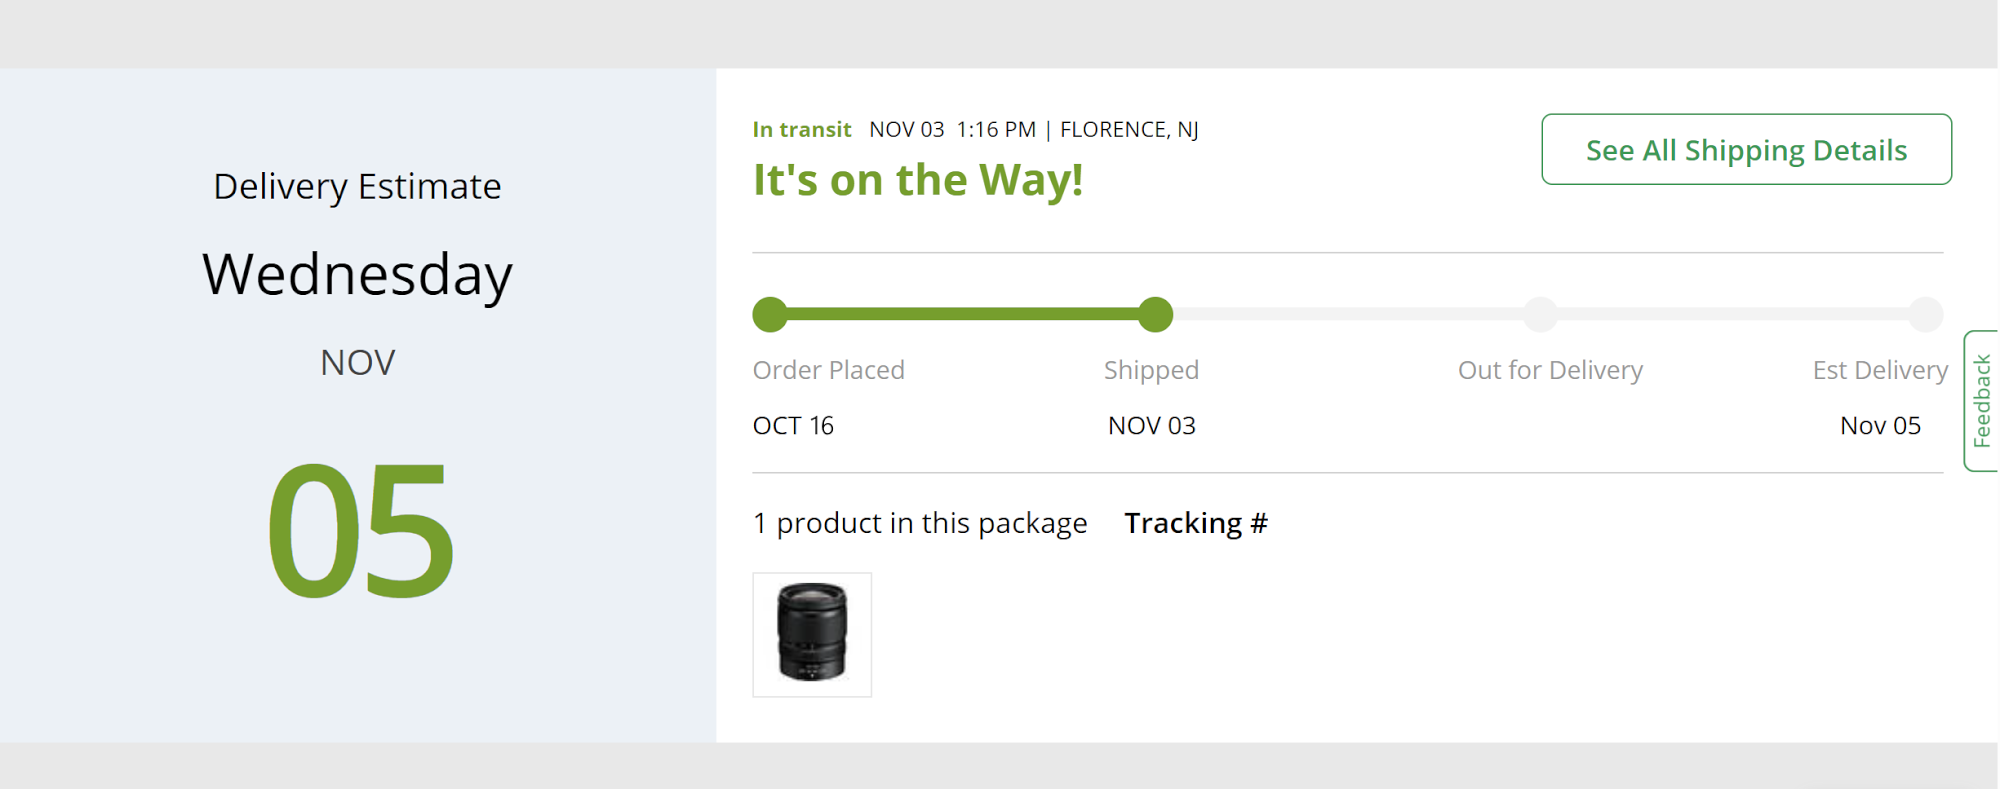This screenshot has width=2000, height=789.
Task: Click the Shipped step label
Action: coord(1151,370)
